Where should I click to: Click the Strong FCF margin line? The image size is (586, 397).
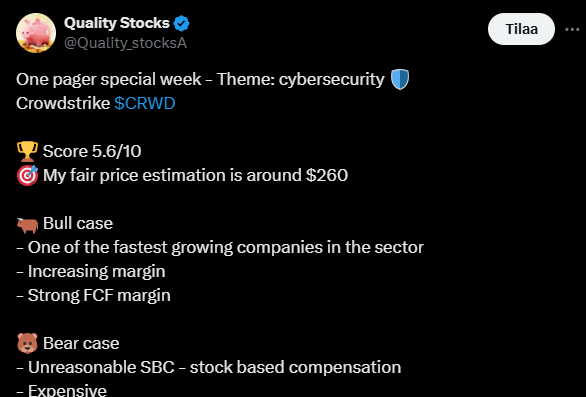[x=93, y=295]
